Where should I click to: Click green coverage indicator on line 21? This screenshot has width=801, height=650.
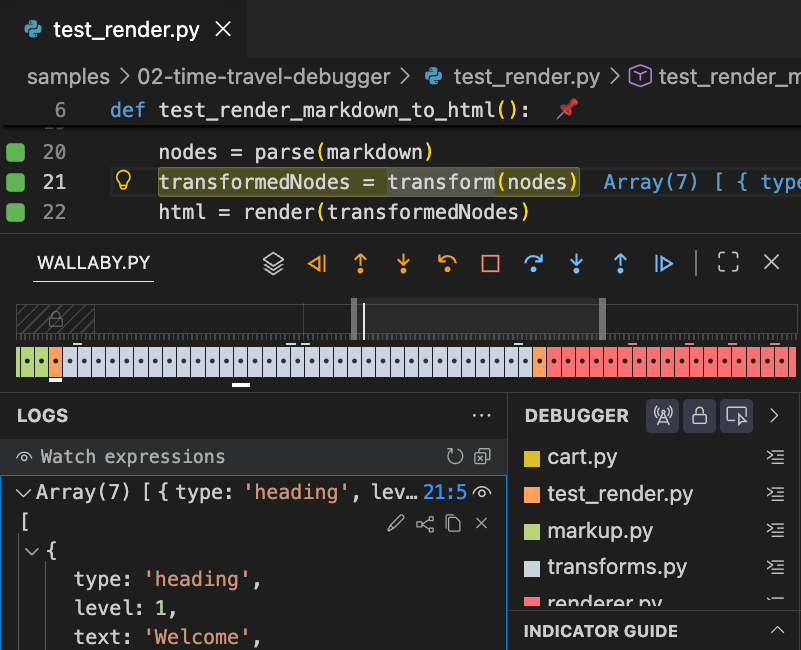15,182
